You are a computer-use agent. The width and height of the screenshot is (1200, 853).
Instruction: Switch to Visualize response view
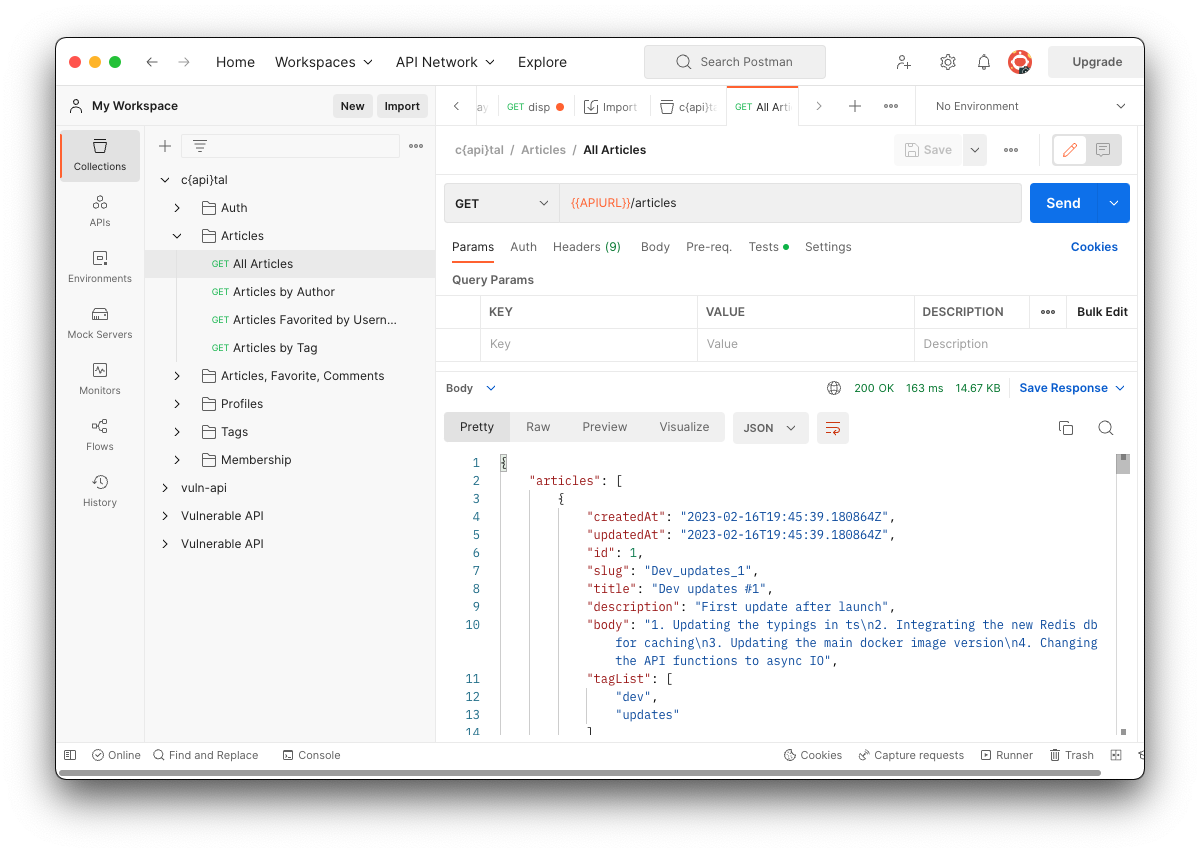pyautogui.click(x=684, y=427)
